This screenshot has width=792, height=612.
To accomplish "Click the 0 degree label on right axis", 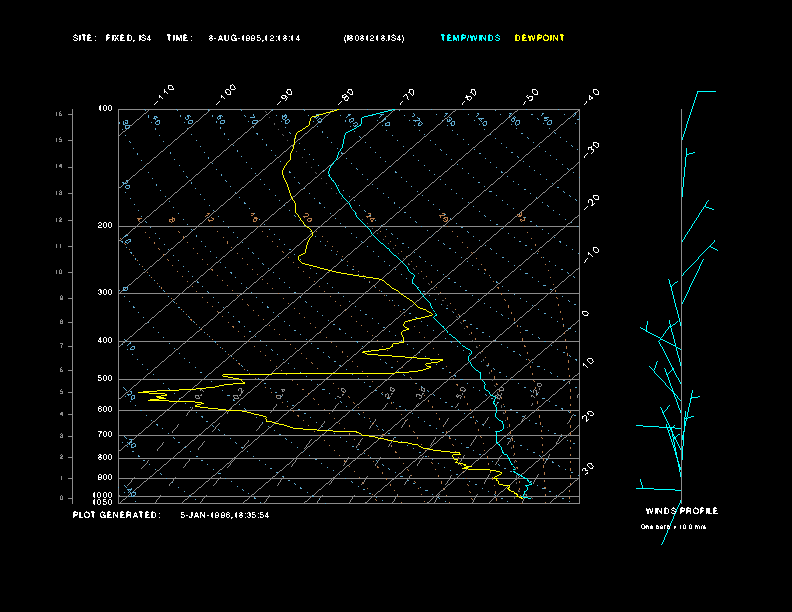I will tap(585, 314).
